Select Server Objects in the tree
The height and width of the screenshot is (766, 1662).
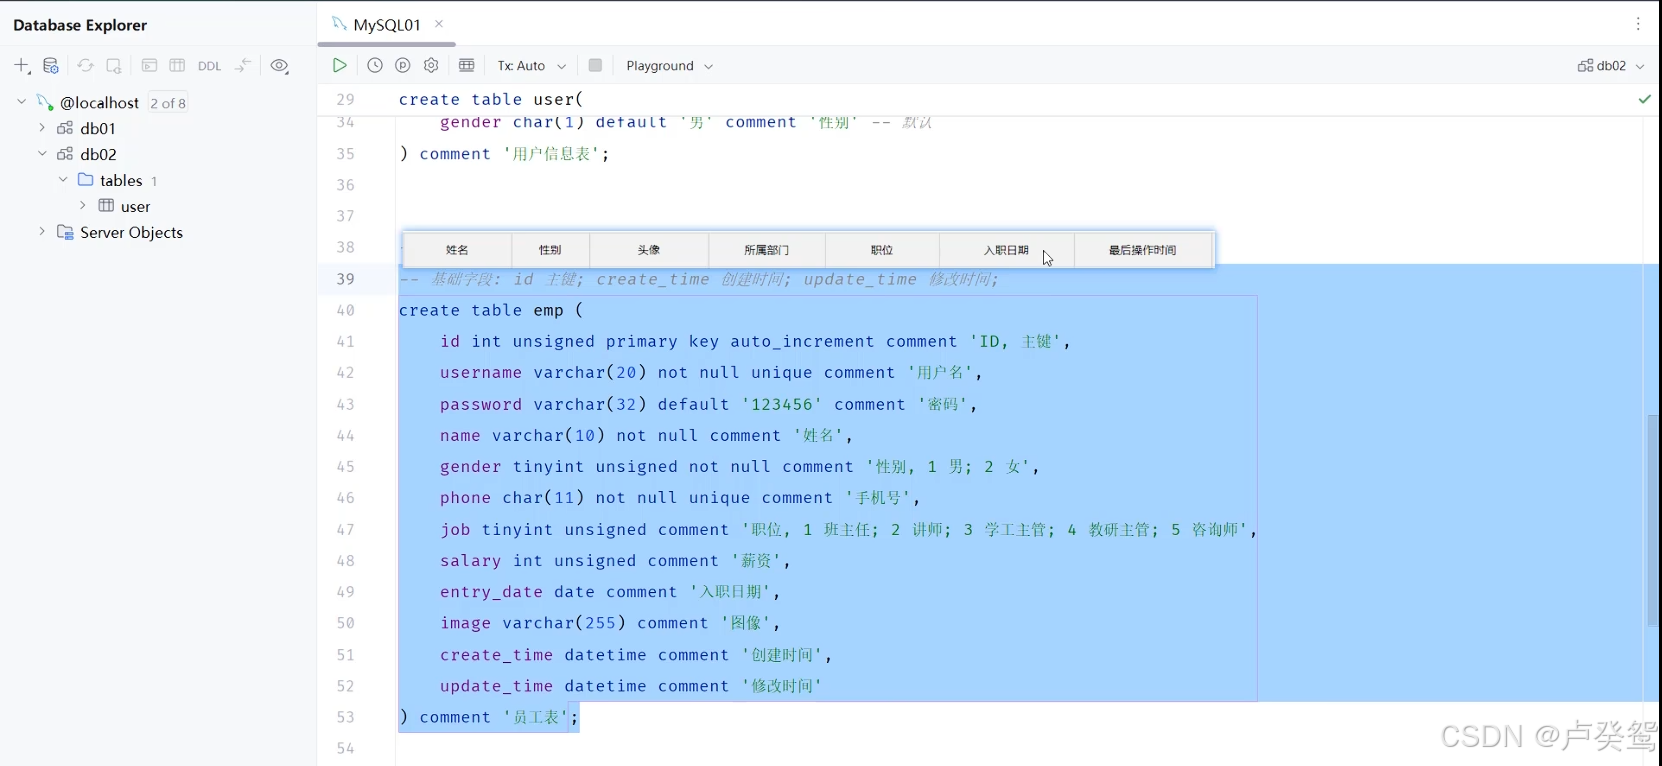point(131,233)
